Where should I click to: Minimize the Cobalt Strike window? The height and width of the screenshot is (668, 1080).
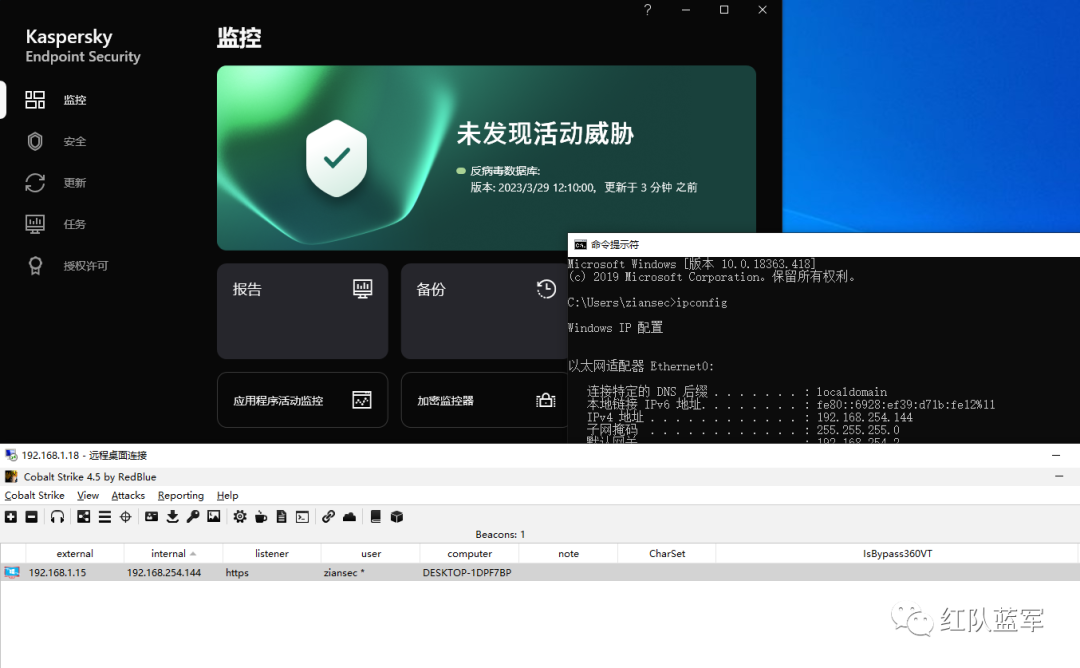pyautogui.click(x=1059, y=477)
